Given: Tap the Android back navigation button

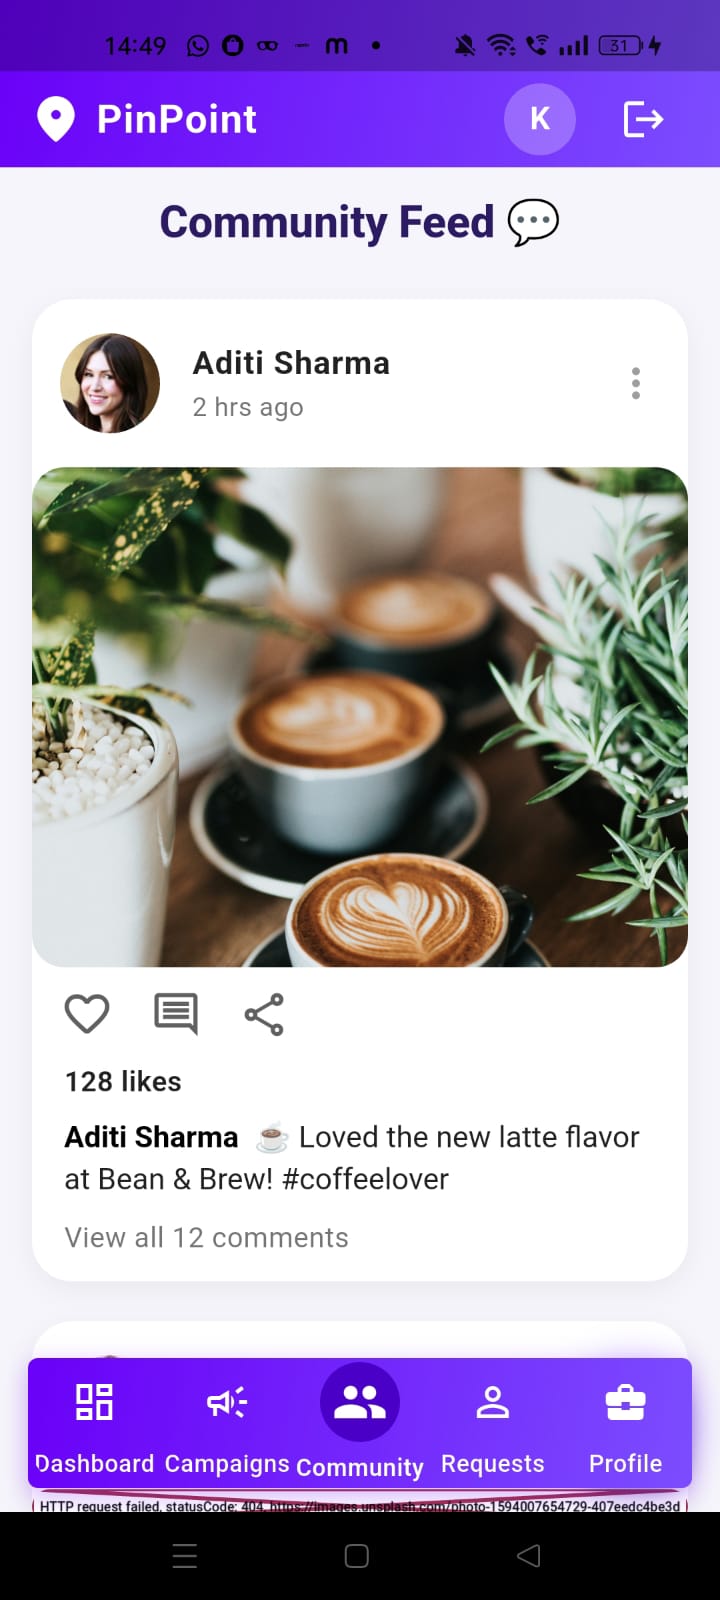Looking at the screenshot, I should click(529, 1556).
